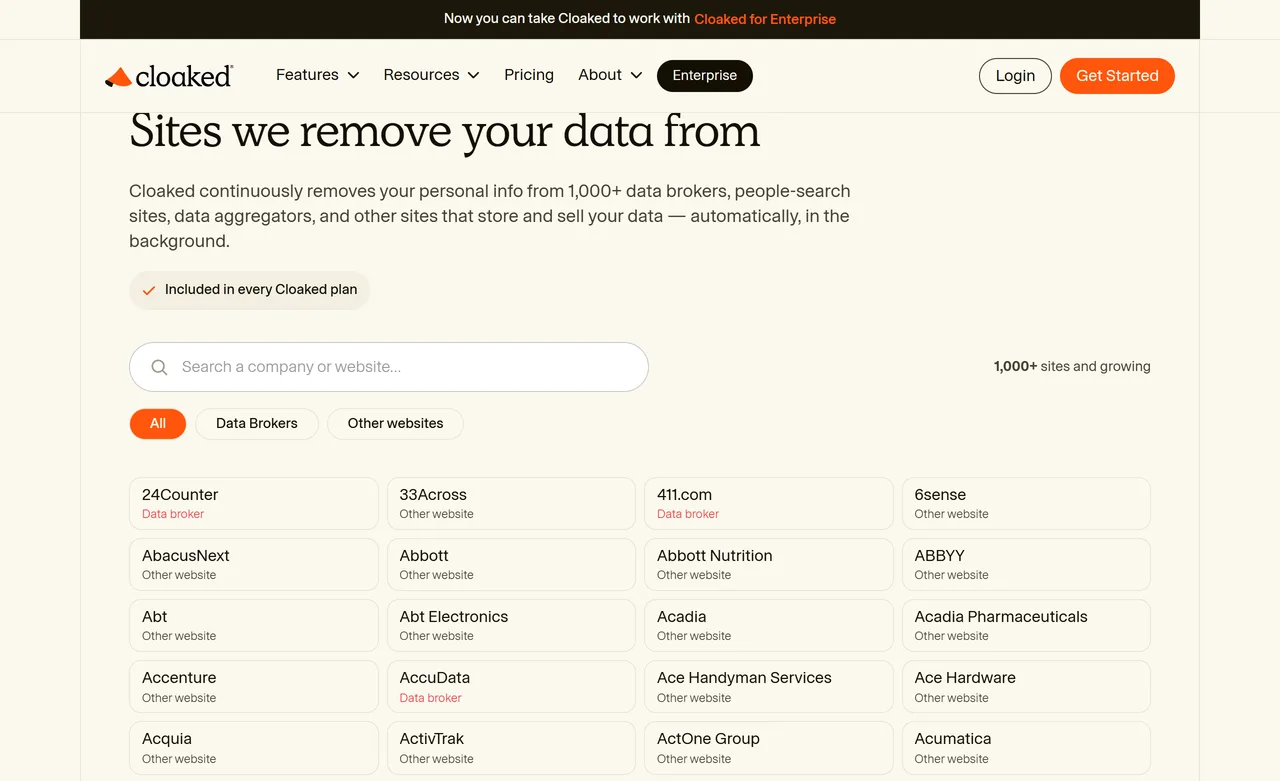This screenshot has width=1280, height=781.
Task: Open the Abbott Nutrition card
Action: pos(769,564)
